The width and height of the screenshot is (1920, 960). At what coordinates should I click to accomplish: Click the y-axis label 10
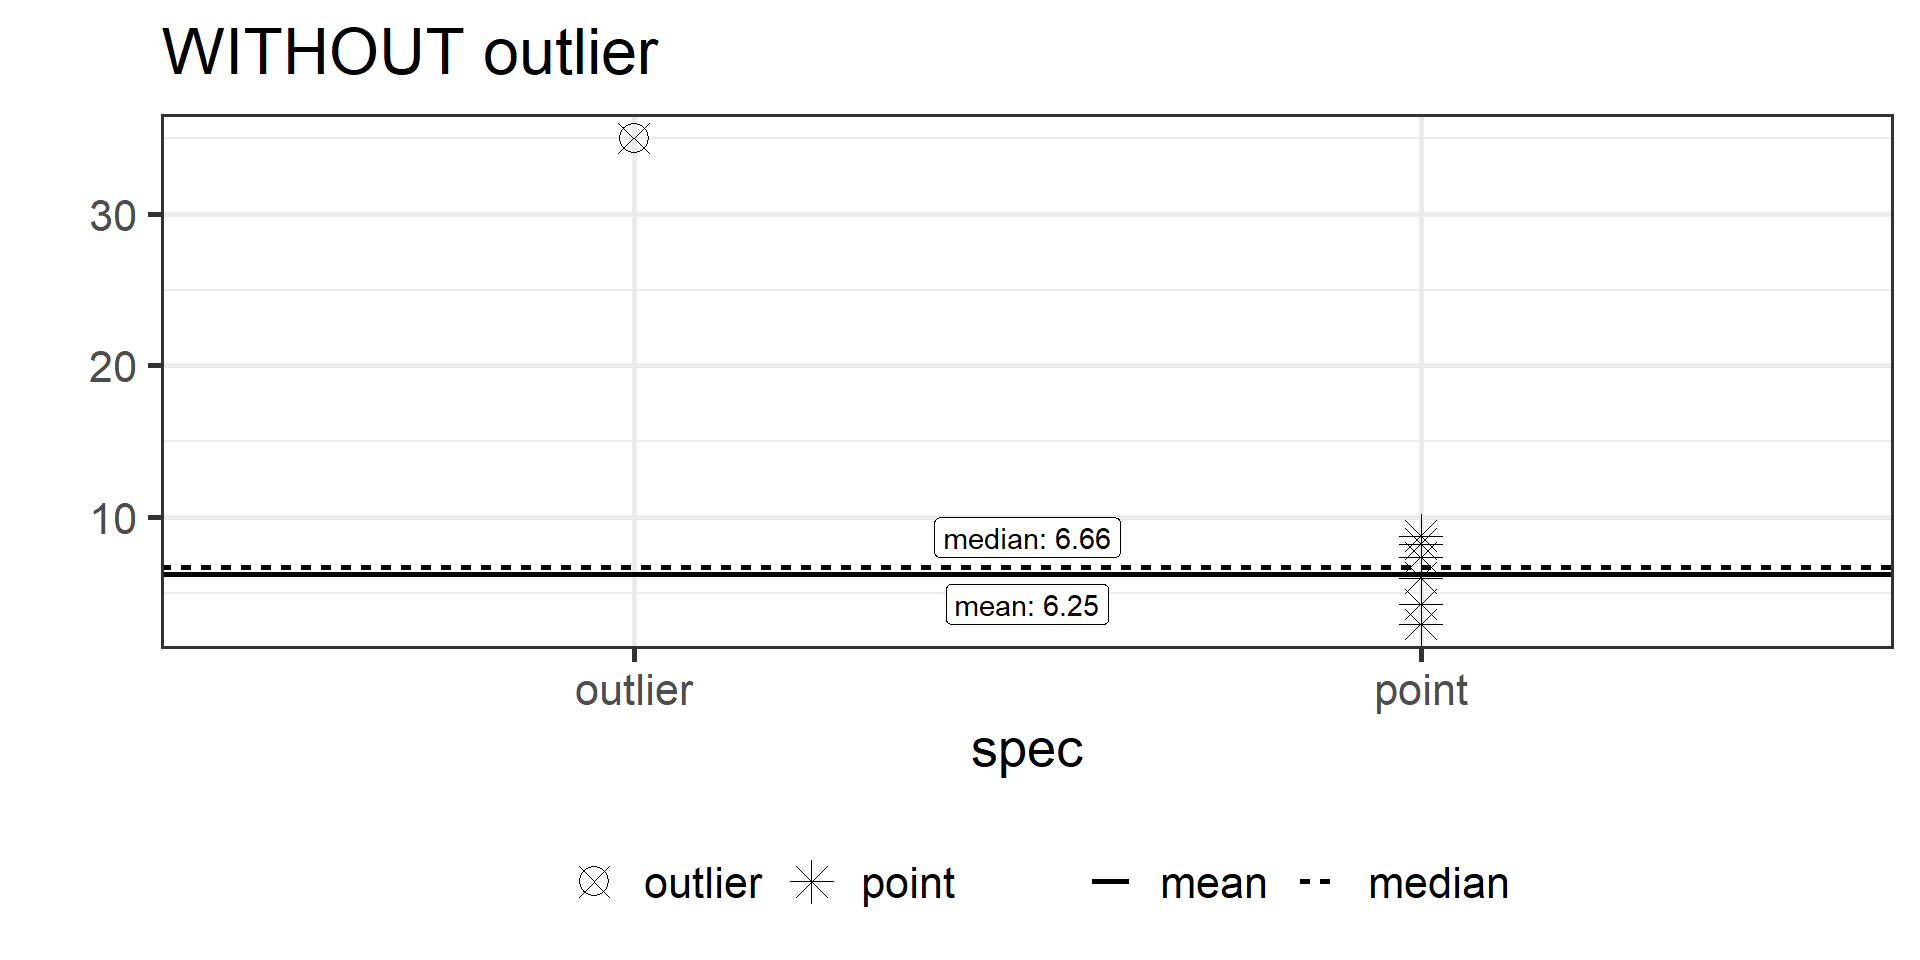(113, 520)
